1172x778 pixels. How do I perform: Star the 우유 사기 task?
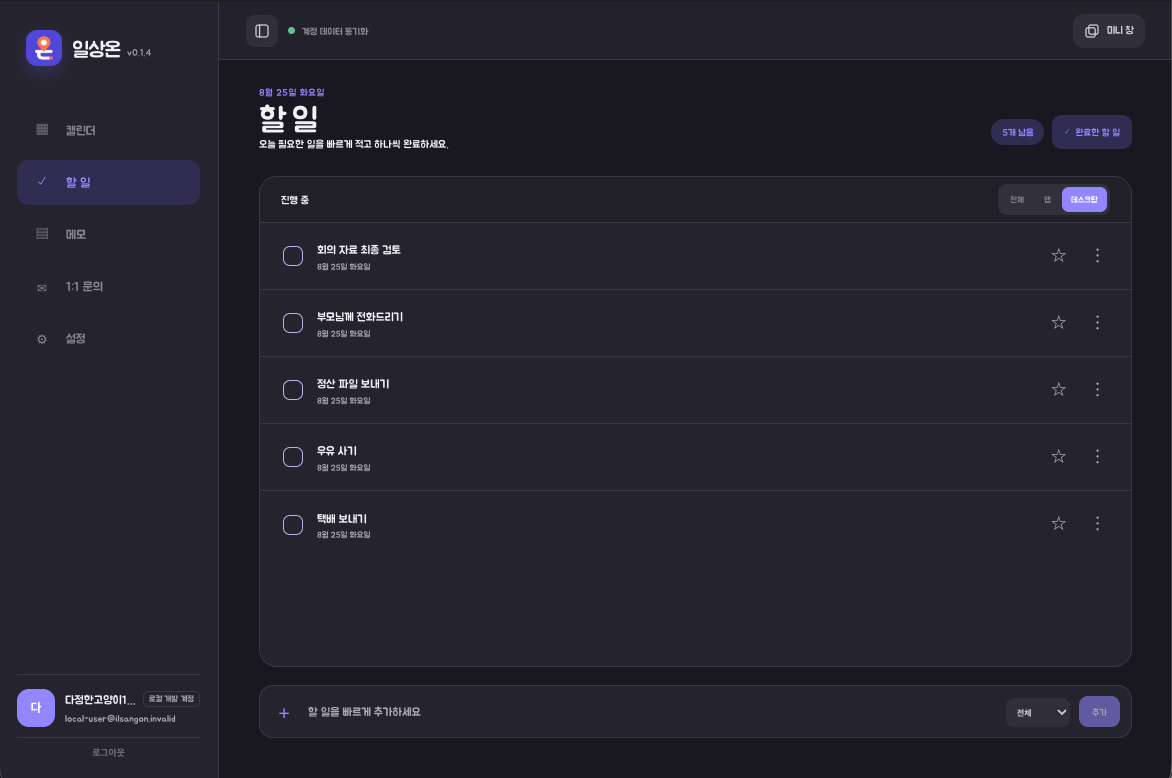point(1058,457)
